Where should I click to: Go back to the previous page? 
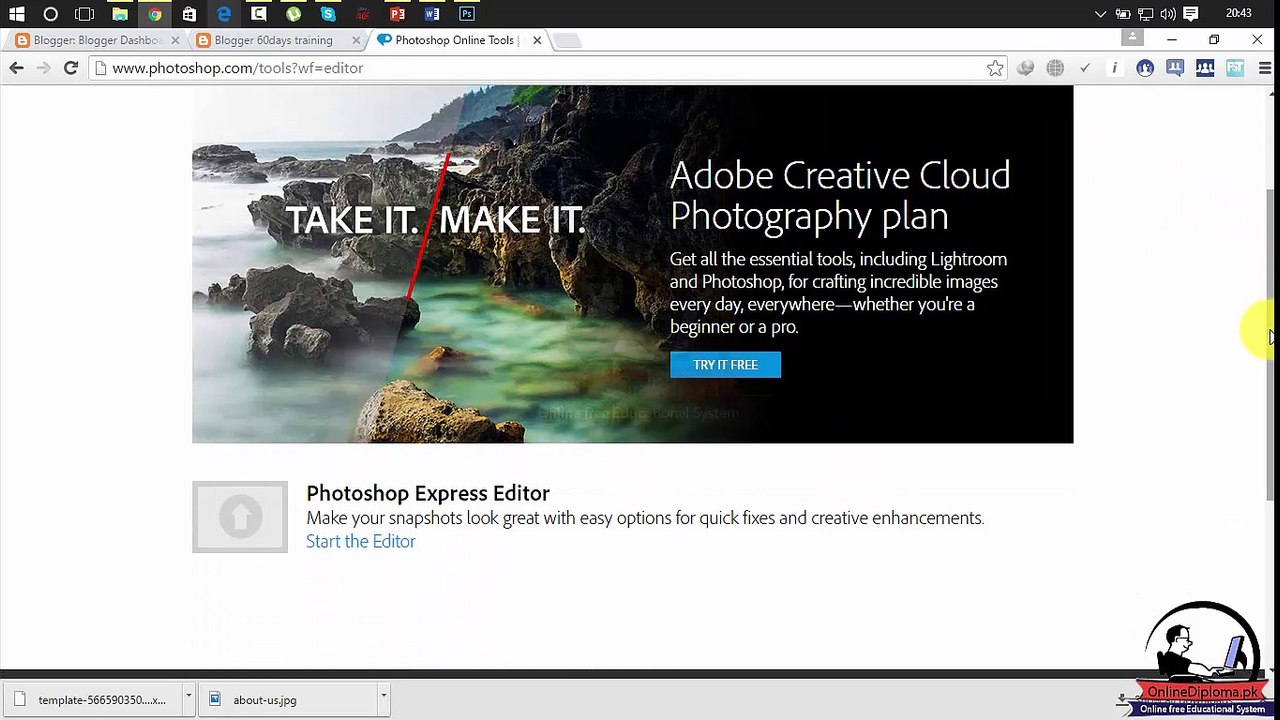click(x=16, y=68)
